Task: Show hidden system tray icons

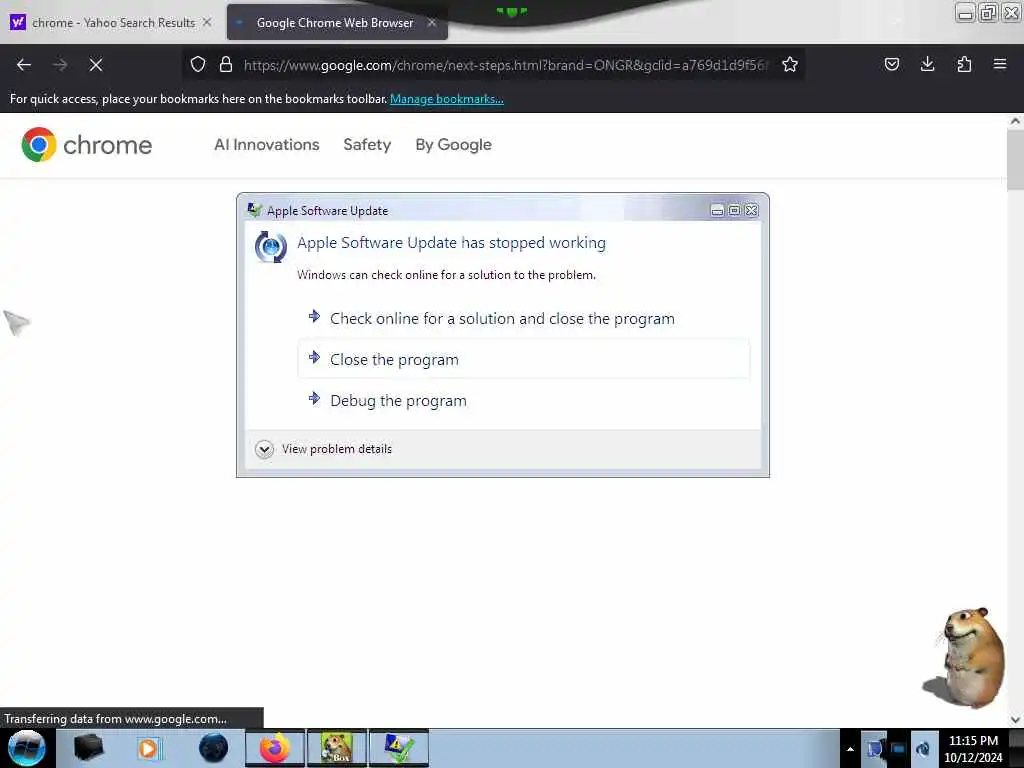Action: [x=850, y=749]
